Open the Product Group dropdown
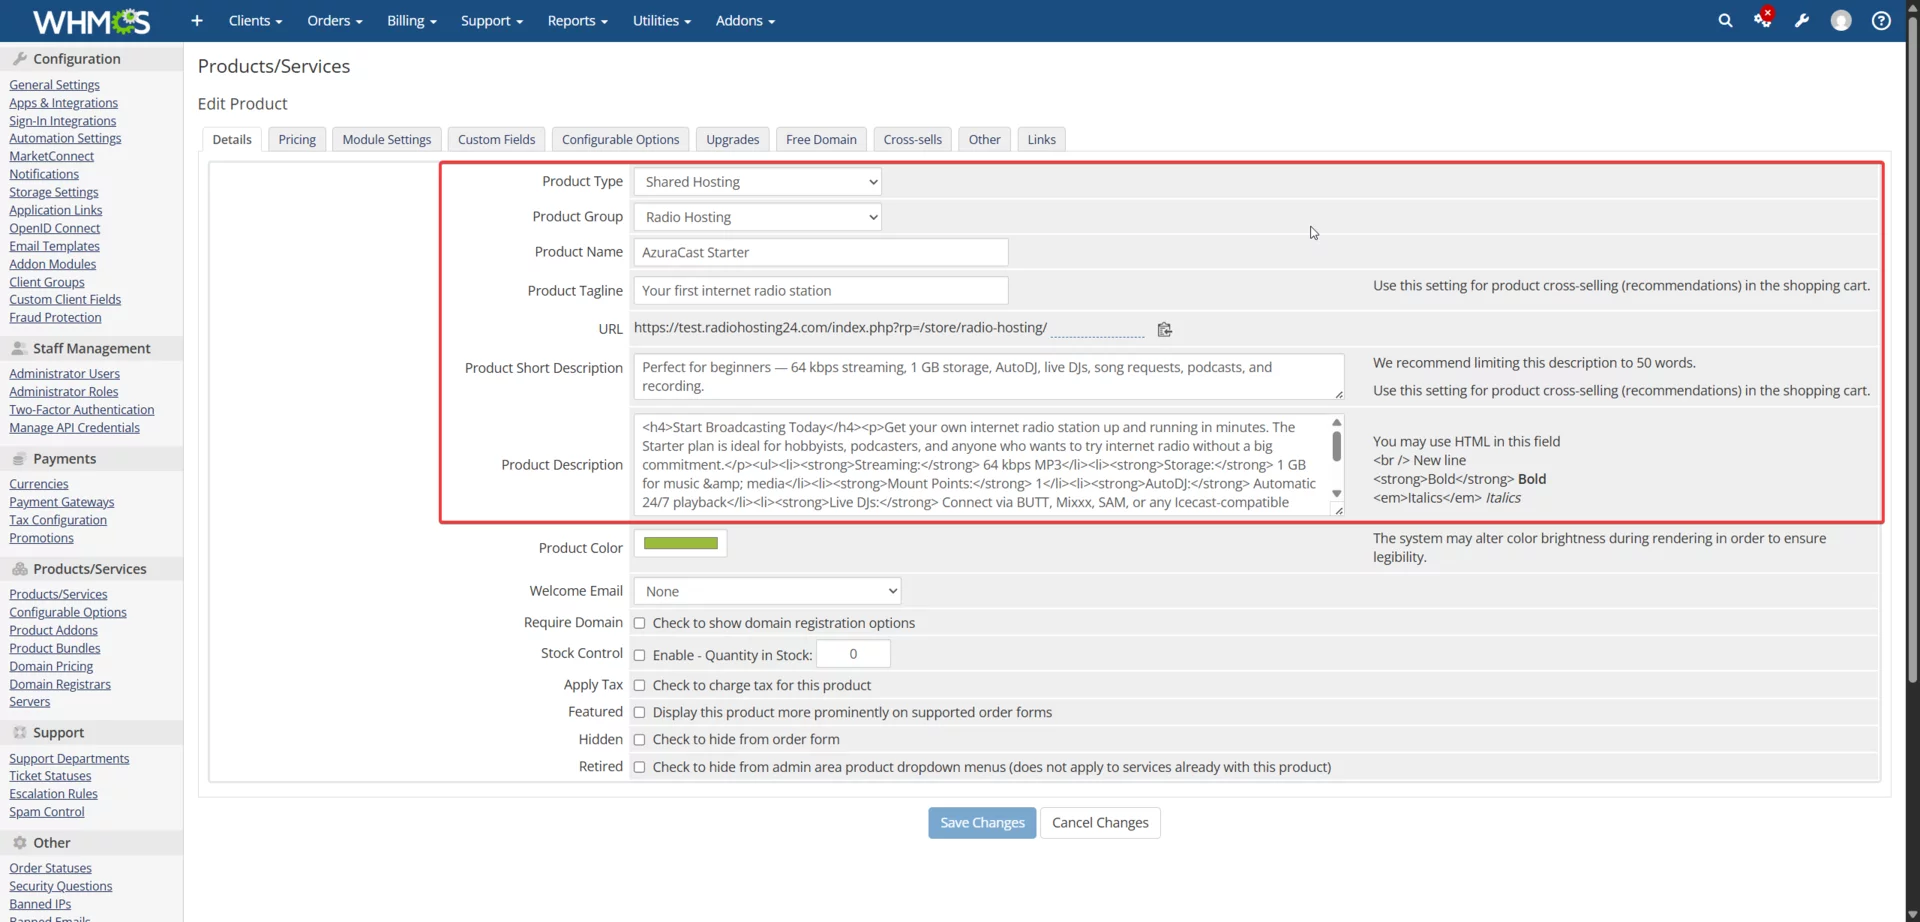This screenshot has width=1920, height=922. pos(757,216)
